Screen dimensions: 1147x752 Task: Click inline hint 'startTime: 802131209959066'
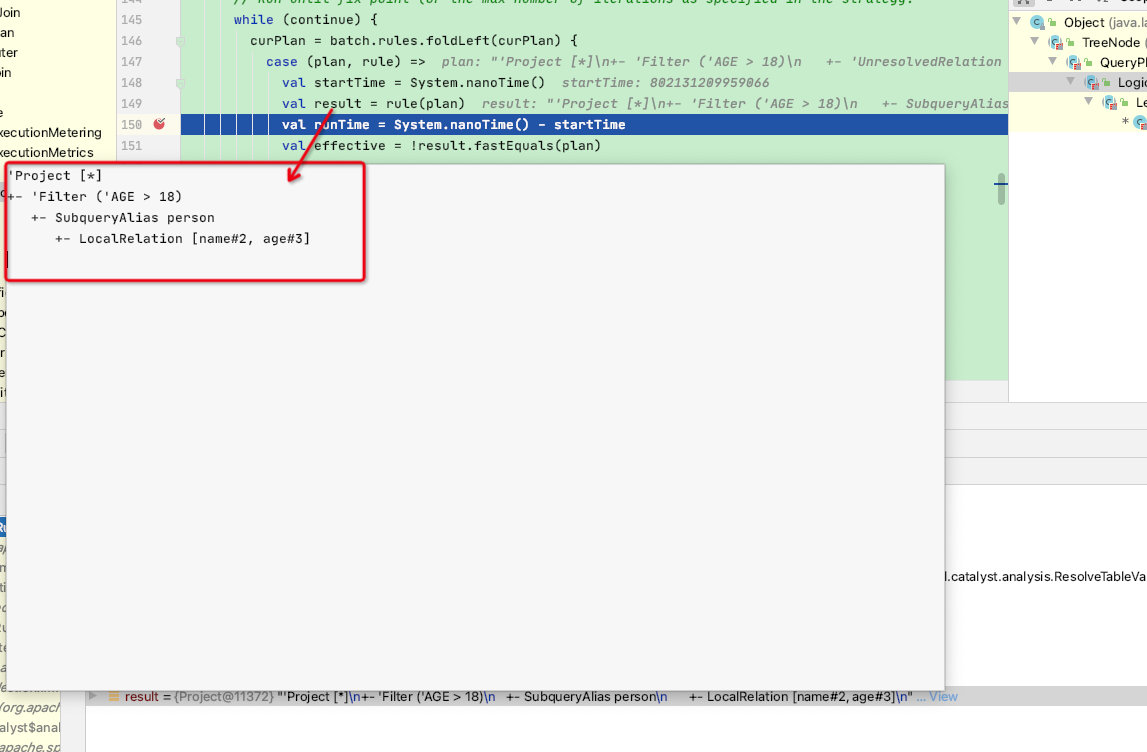[x=665, y=83]
